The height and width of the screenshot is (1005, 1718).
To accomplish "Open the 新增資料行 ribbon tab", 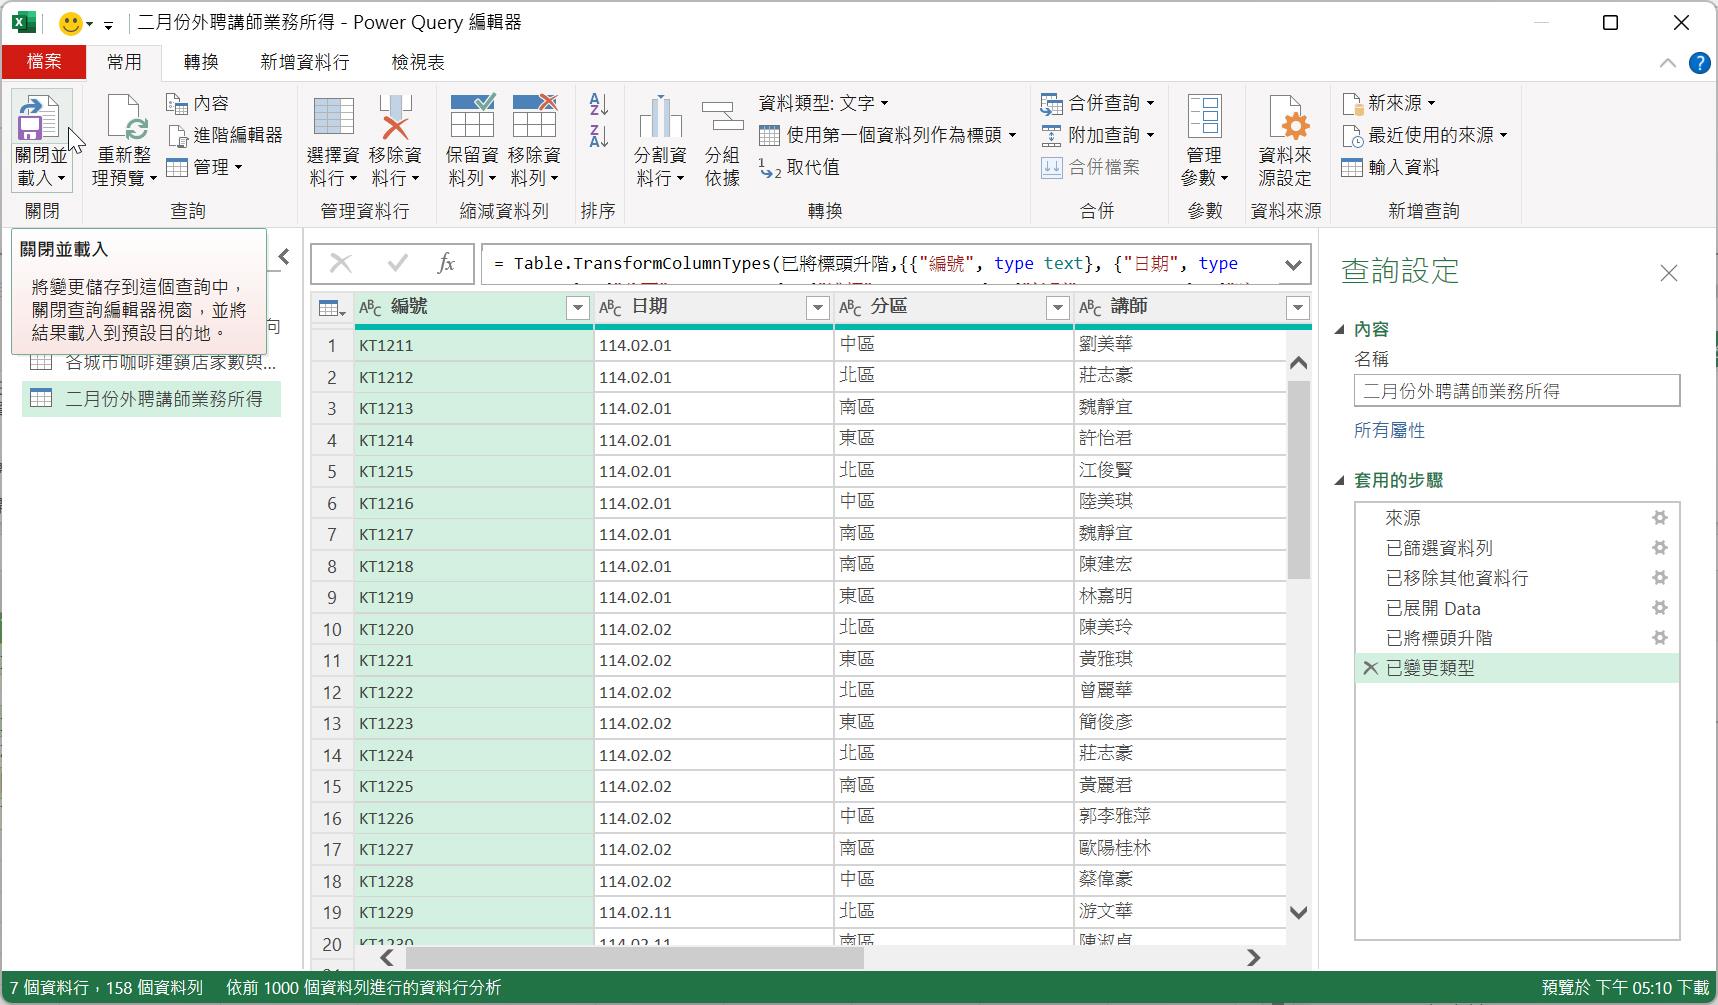I will [305, 62].
